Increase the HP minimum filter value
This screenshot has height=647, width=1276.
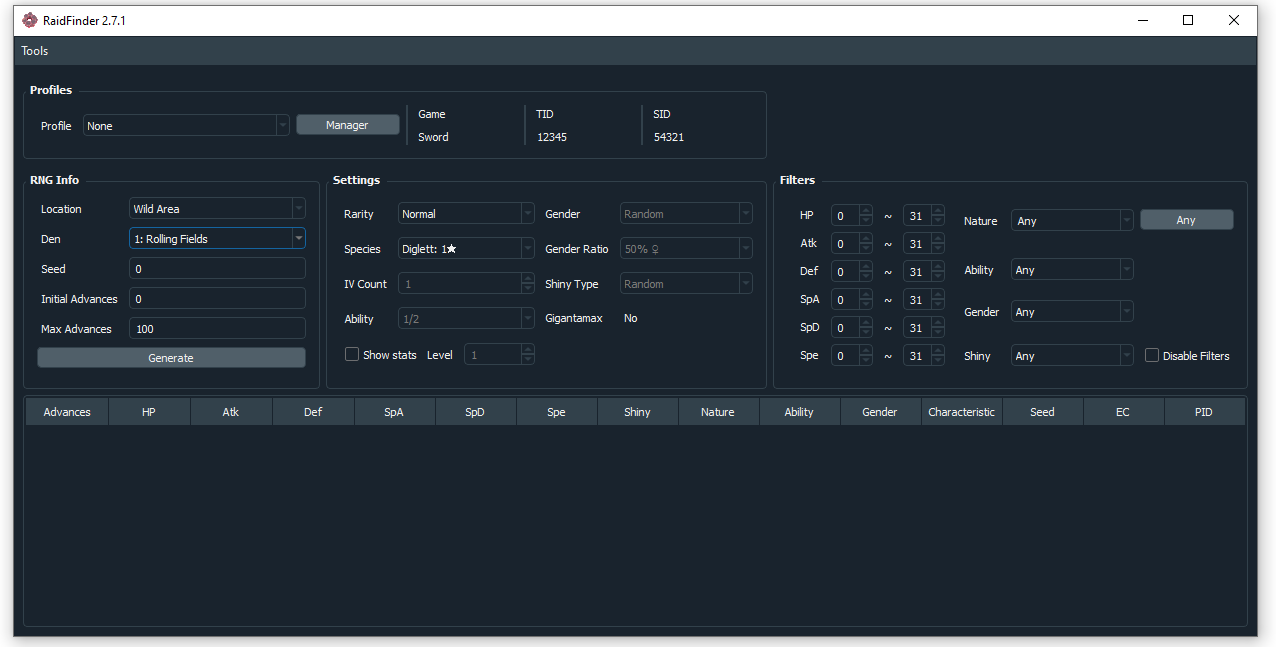[866, 211]
